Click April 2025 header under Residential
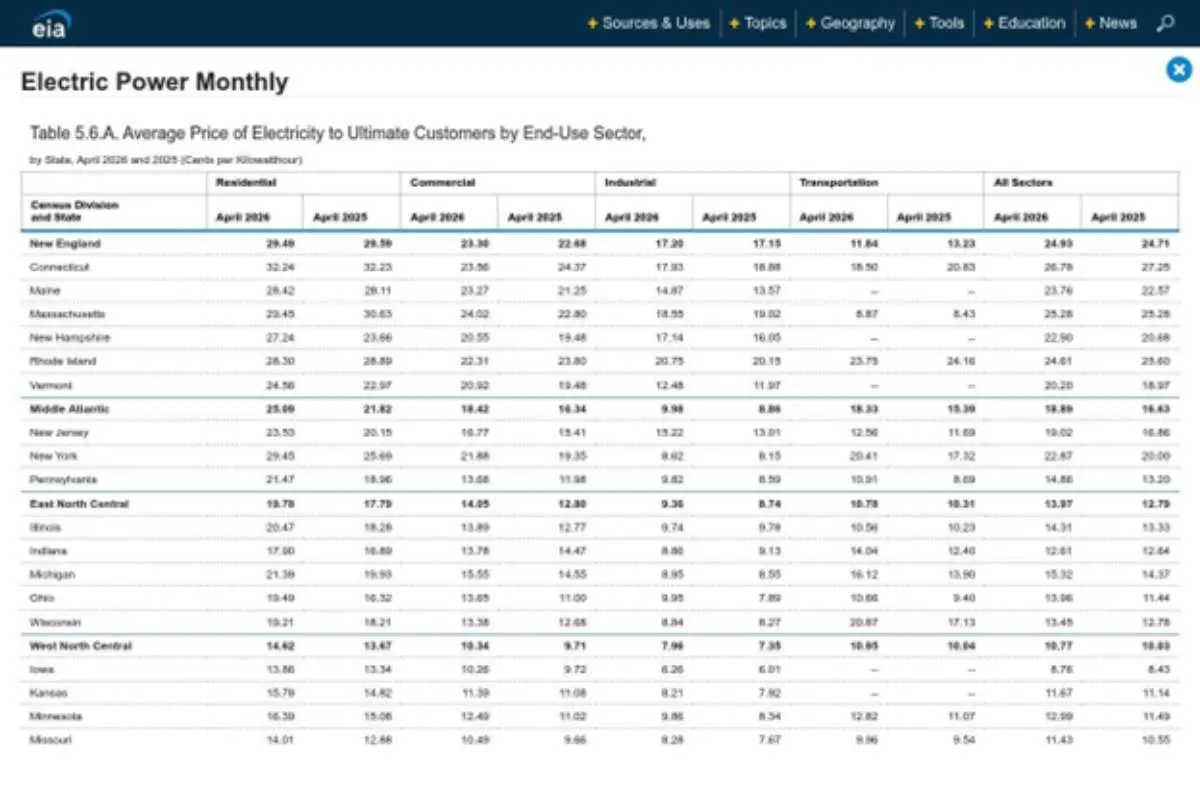This screenshot has width=1200, height=800. point(340,217)
